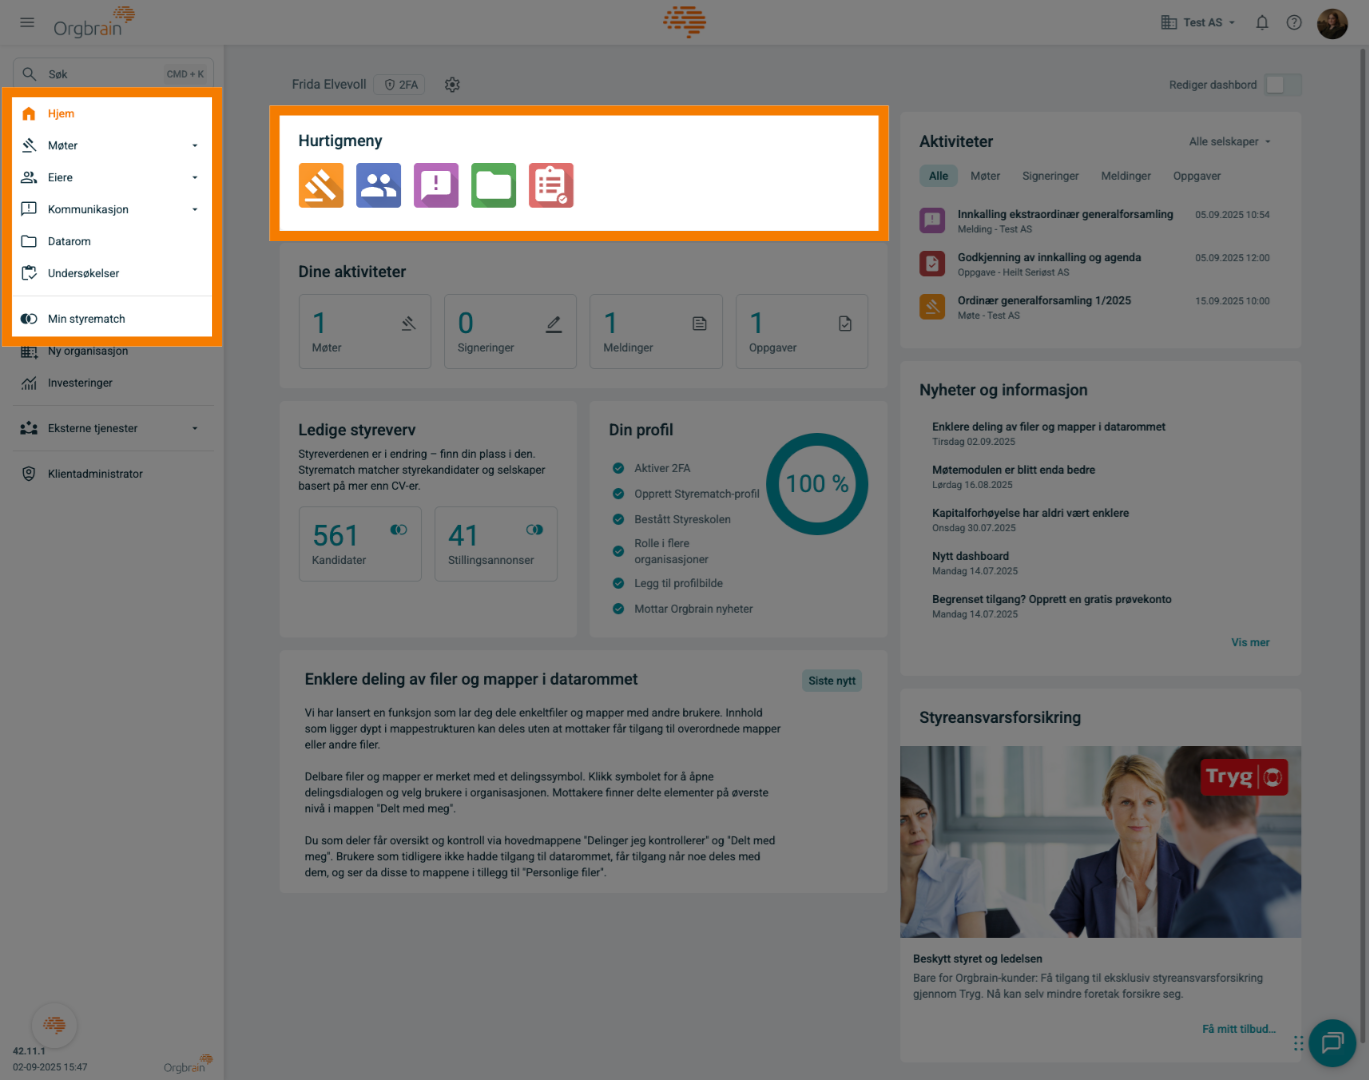Viewport: 1369px width, 1080px height.
Task: Click the Opprett Styrematch-profil check item
Action: (x=685, y=494)
